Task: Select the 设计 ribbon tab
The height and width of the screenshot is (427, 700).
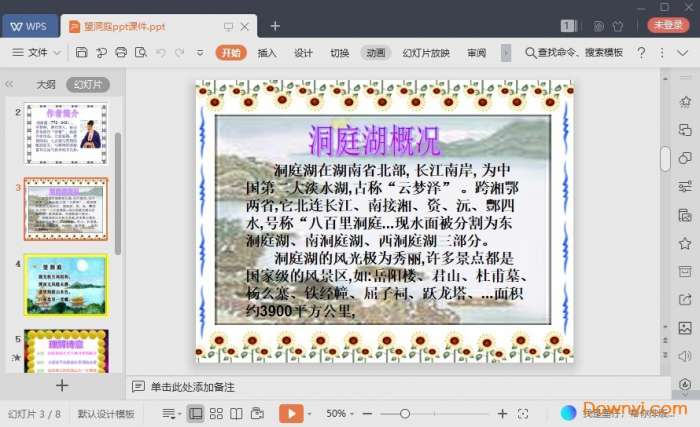Action: (303, 53)
